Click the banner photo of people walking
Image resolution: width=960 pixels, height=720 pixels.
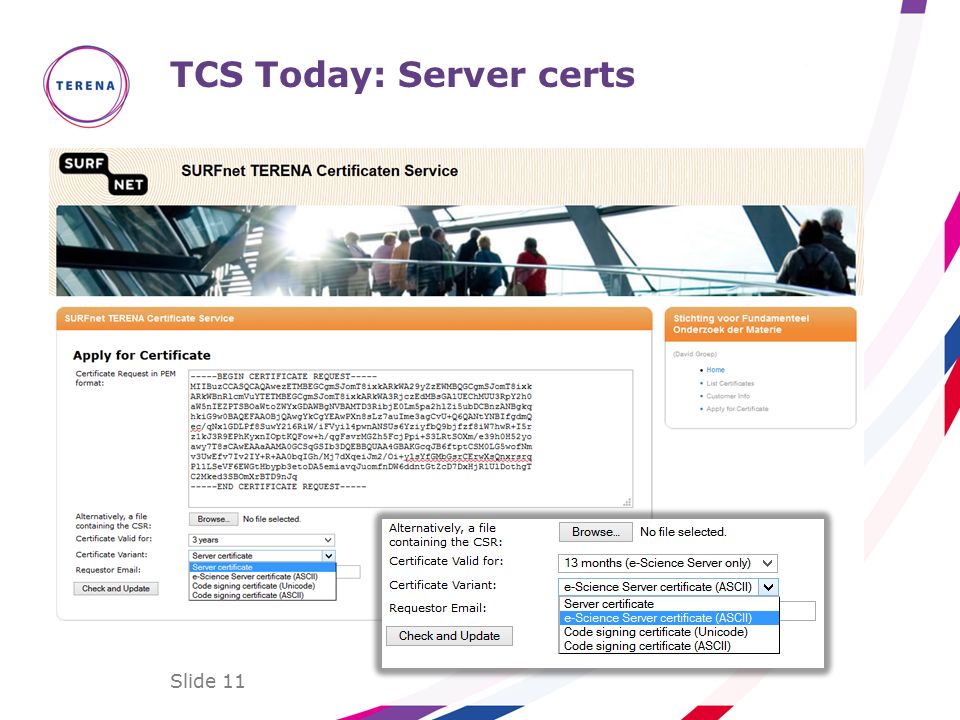(456, 250)
